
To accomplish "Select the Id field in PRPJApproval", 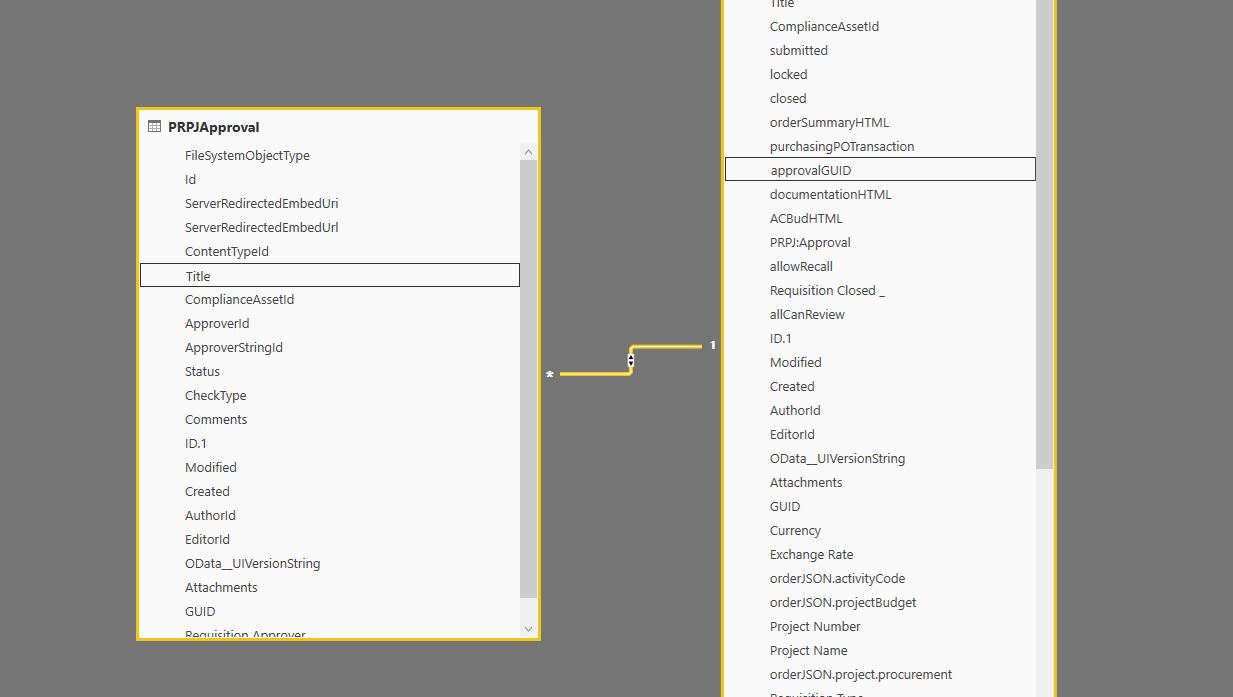I will click(190, 179).
